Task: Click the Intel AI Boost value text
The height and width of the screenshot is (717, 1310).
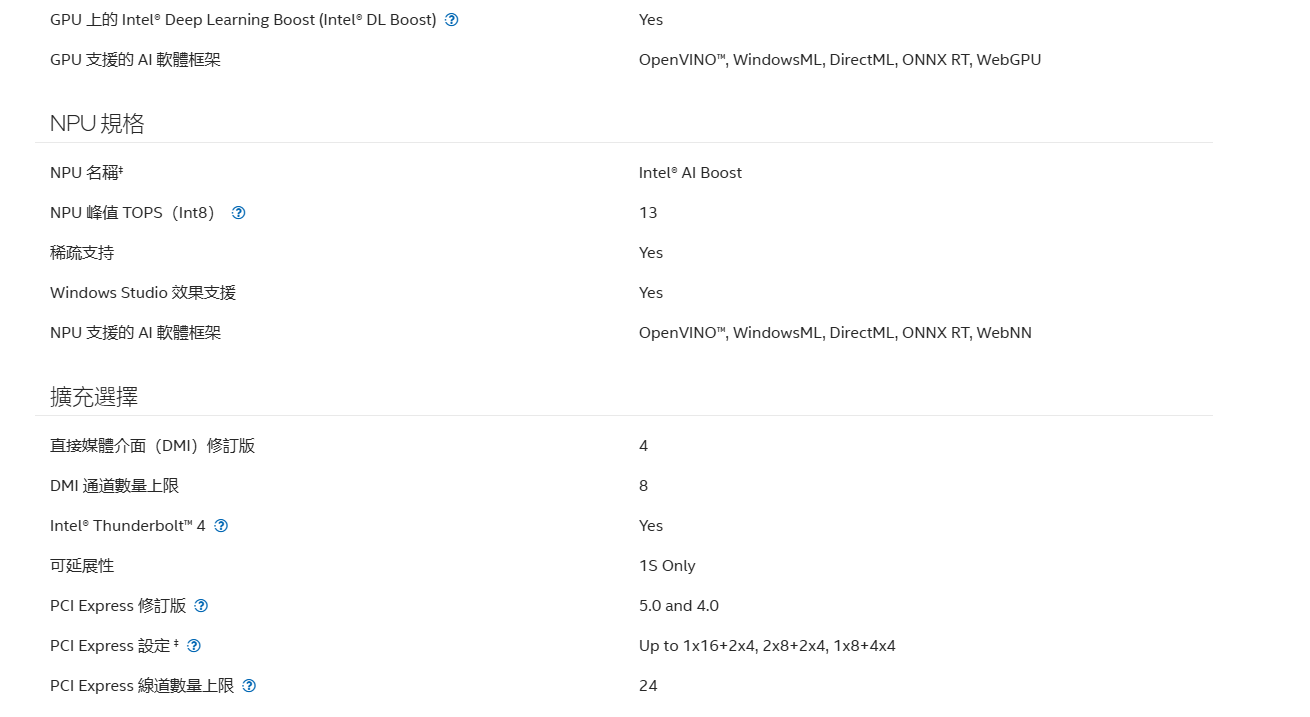Action: (x=690, y=173)
